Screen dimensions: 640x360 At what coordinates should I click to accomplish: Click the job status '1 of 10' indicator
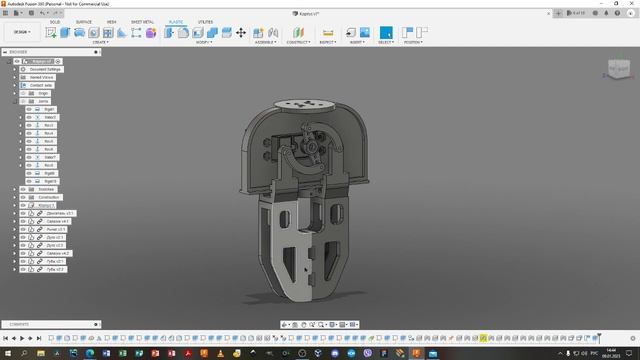[576, 13]
